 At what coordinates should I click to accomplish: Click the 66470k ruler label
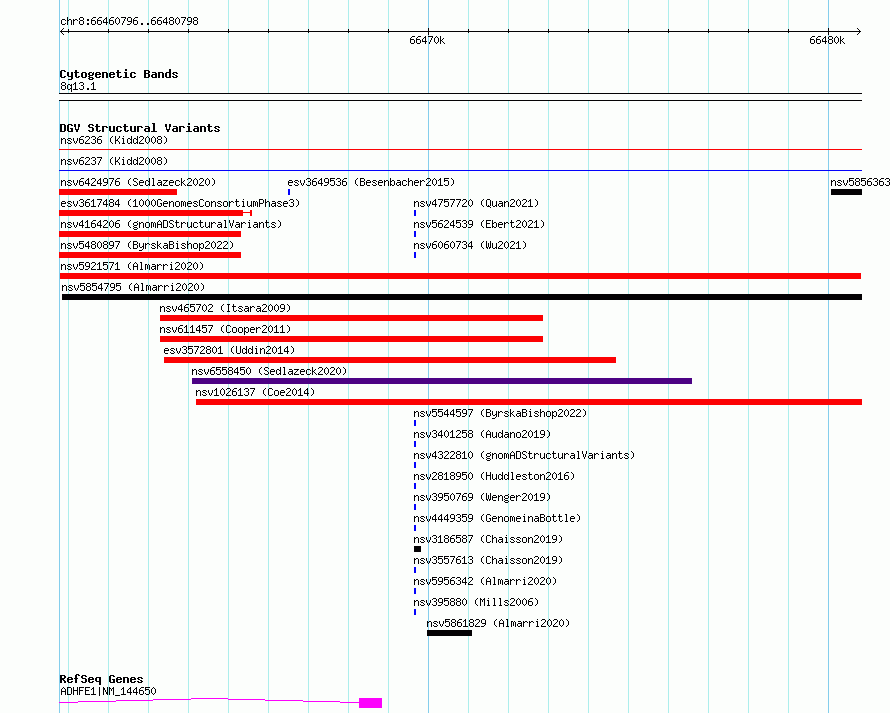pyautogui.click(x=427, y=40)
